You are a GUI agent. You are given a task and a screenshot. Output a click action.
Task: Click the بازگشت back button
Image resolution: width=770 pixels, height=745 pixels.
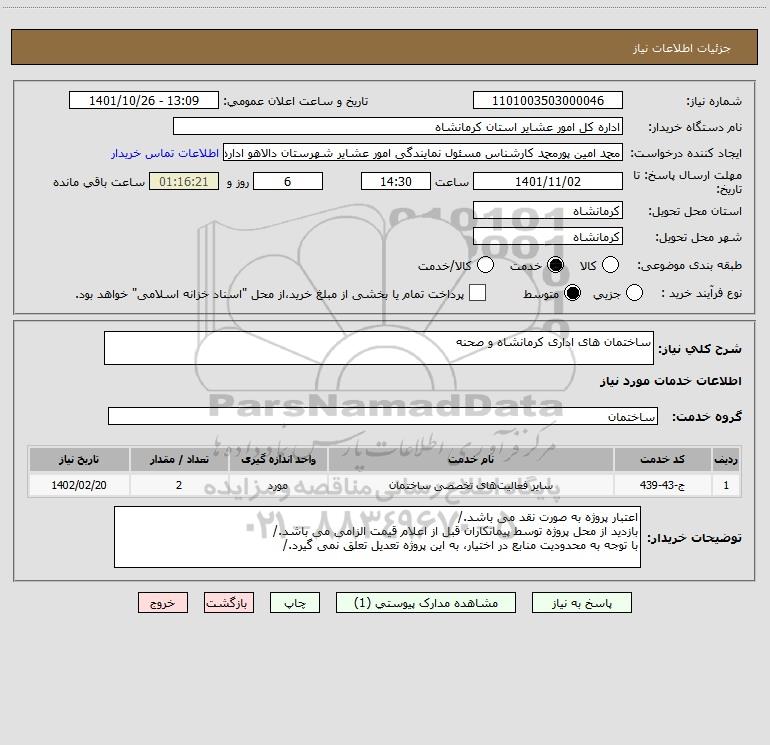pos(229,603)
